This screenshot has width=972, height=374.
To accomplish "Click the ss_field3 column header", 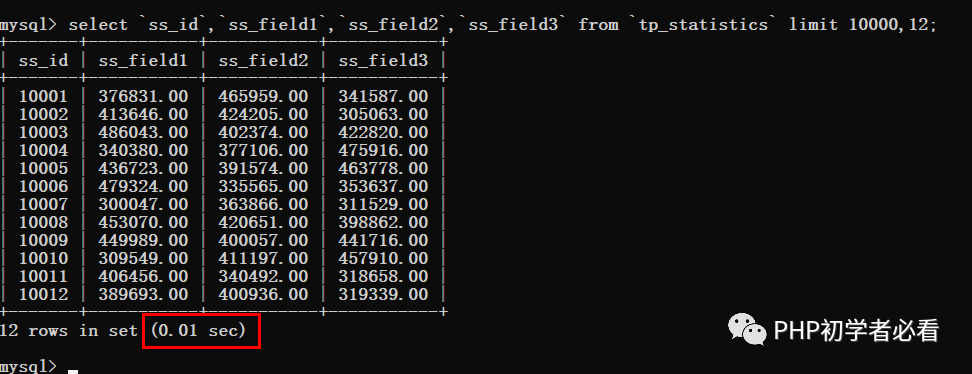I will pos(383,60).
